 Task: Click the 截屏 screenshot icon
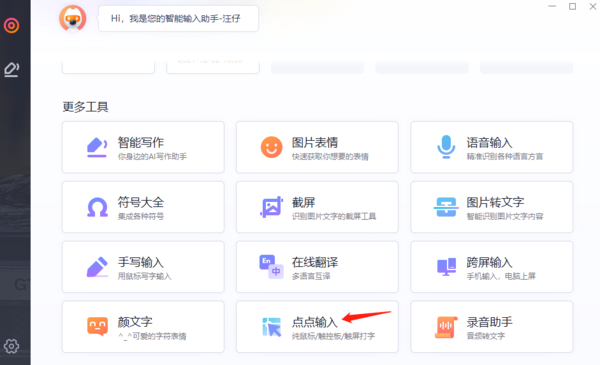[271, 207]
